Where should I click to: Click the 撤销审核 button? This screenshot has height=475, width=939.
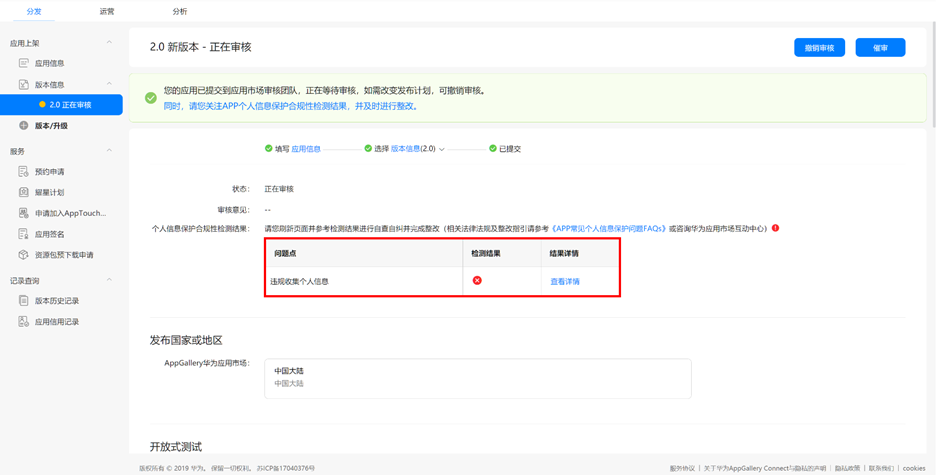coord(819,48)
